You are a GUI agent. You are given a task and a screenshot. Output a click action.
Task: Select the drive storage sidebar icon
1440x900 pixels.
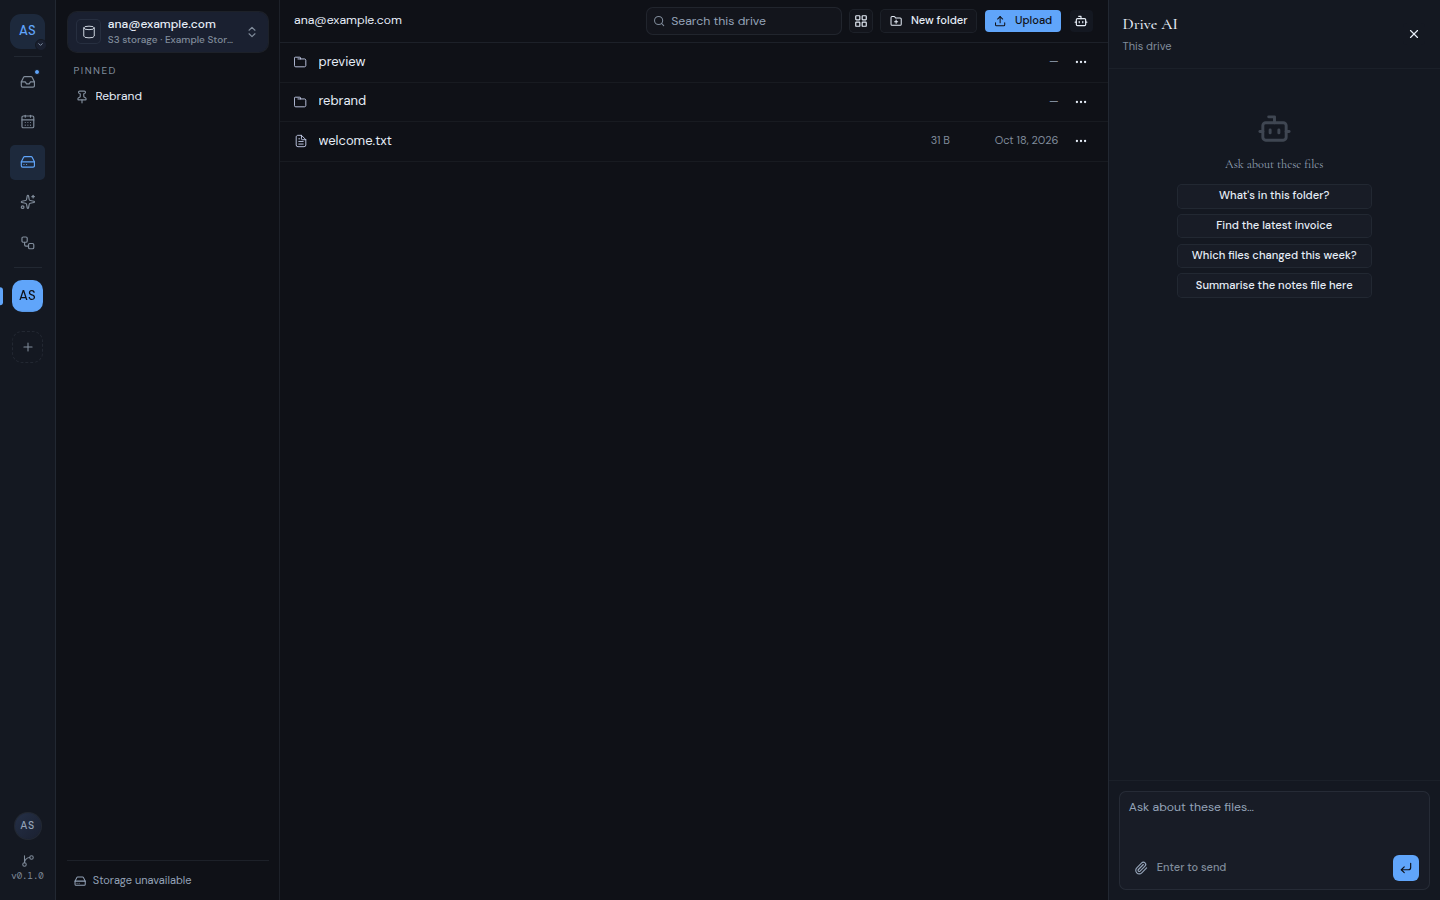tap(28, 162)
